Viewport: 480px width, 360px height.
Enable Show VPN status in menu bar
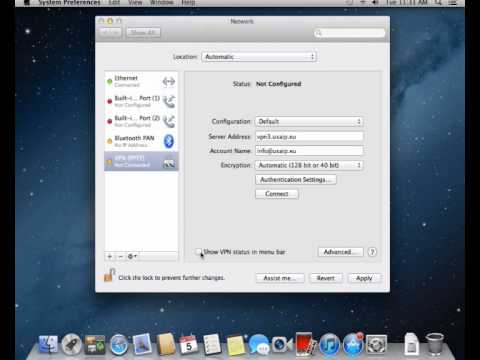[x=199, y=252]
